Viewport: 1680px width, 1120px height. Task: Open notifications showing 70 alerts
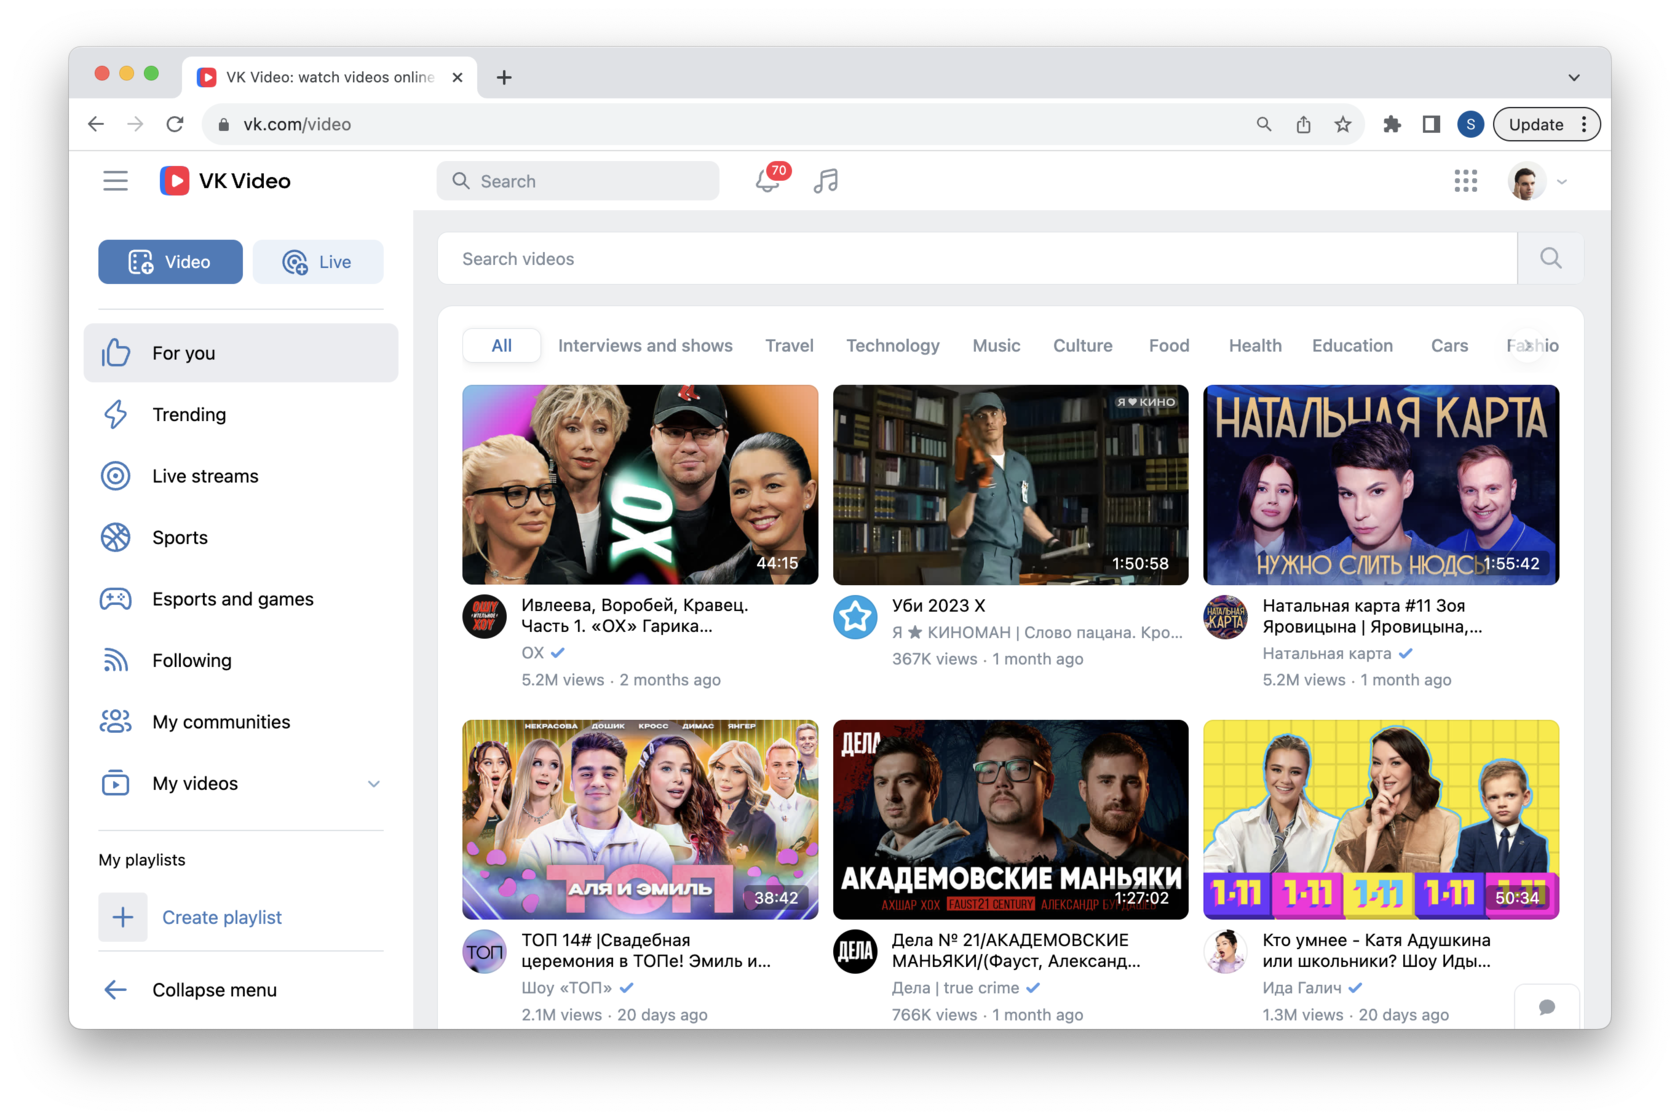tap(768, 181)
